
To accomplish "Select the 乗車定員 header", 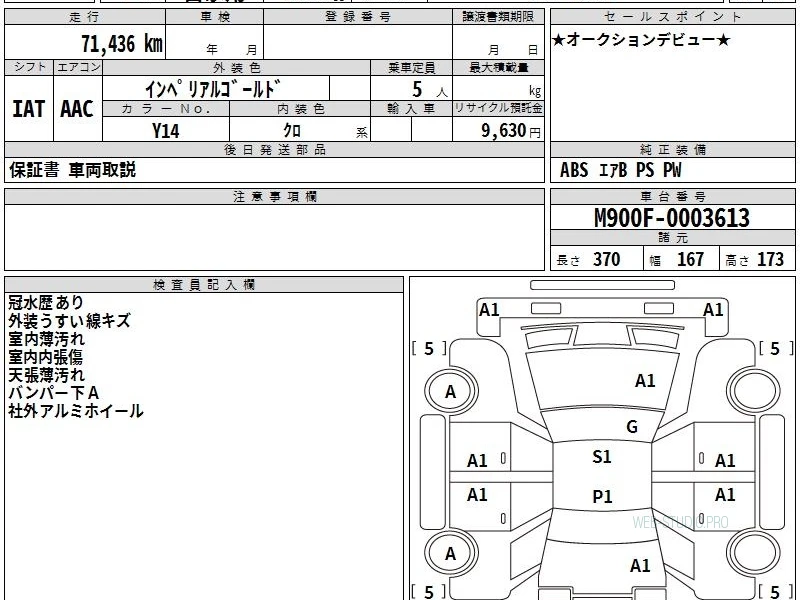I will [x=411, y=67].
